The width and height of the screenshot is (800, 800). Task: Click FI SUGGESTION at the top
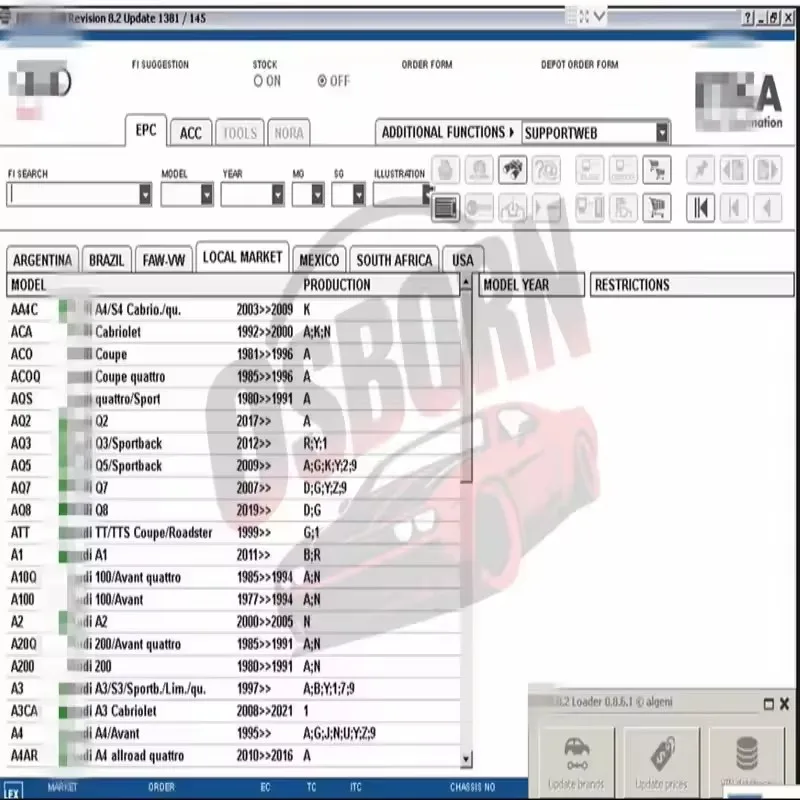[x=160, y=65]
